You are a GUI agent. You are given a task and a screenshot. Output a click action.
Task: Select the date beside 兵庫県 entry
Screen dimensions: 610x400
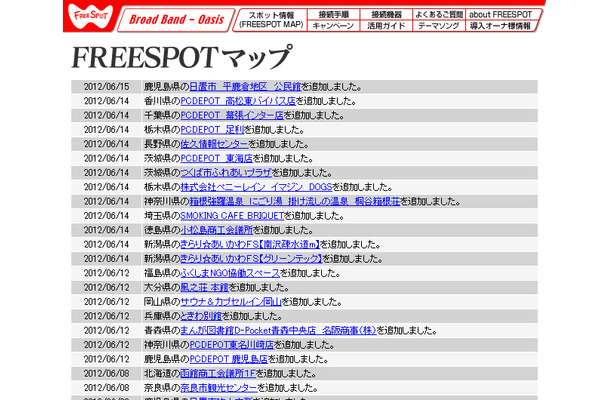(106, 316)
